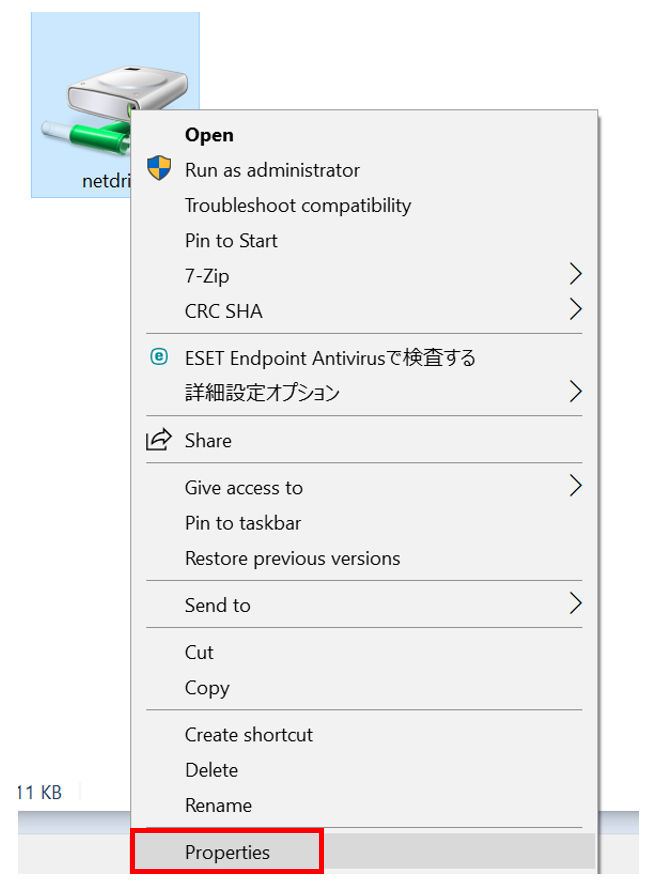Click Restore previous versions
Image resolution: width=646 pixels, height=887 pixels.
click(292, 558)
